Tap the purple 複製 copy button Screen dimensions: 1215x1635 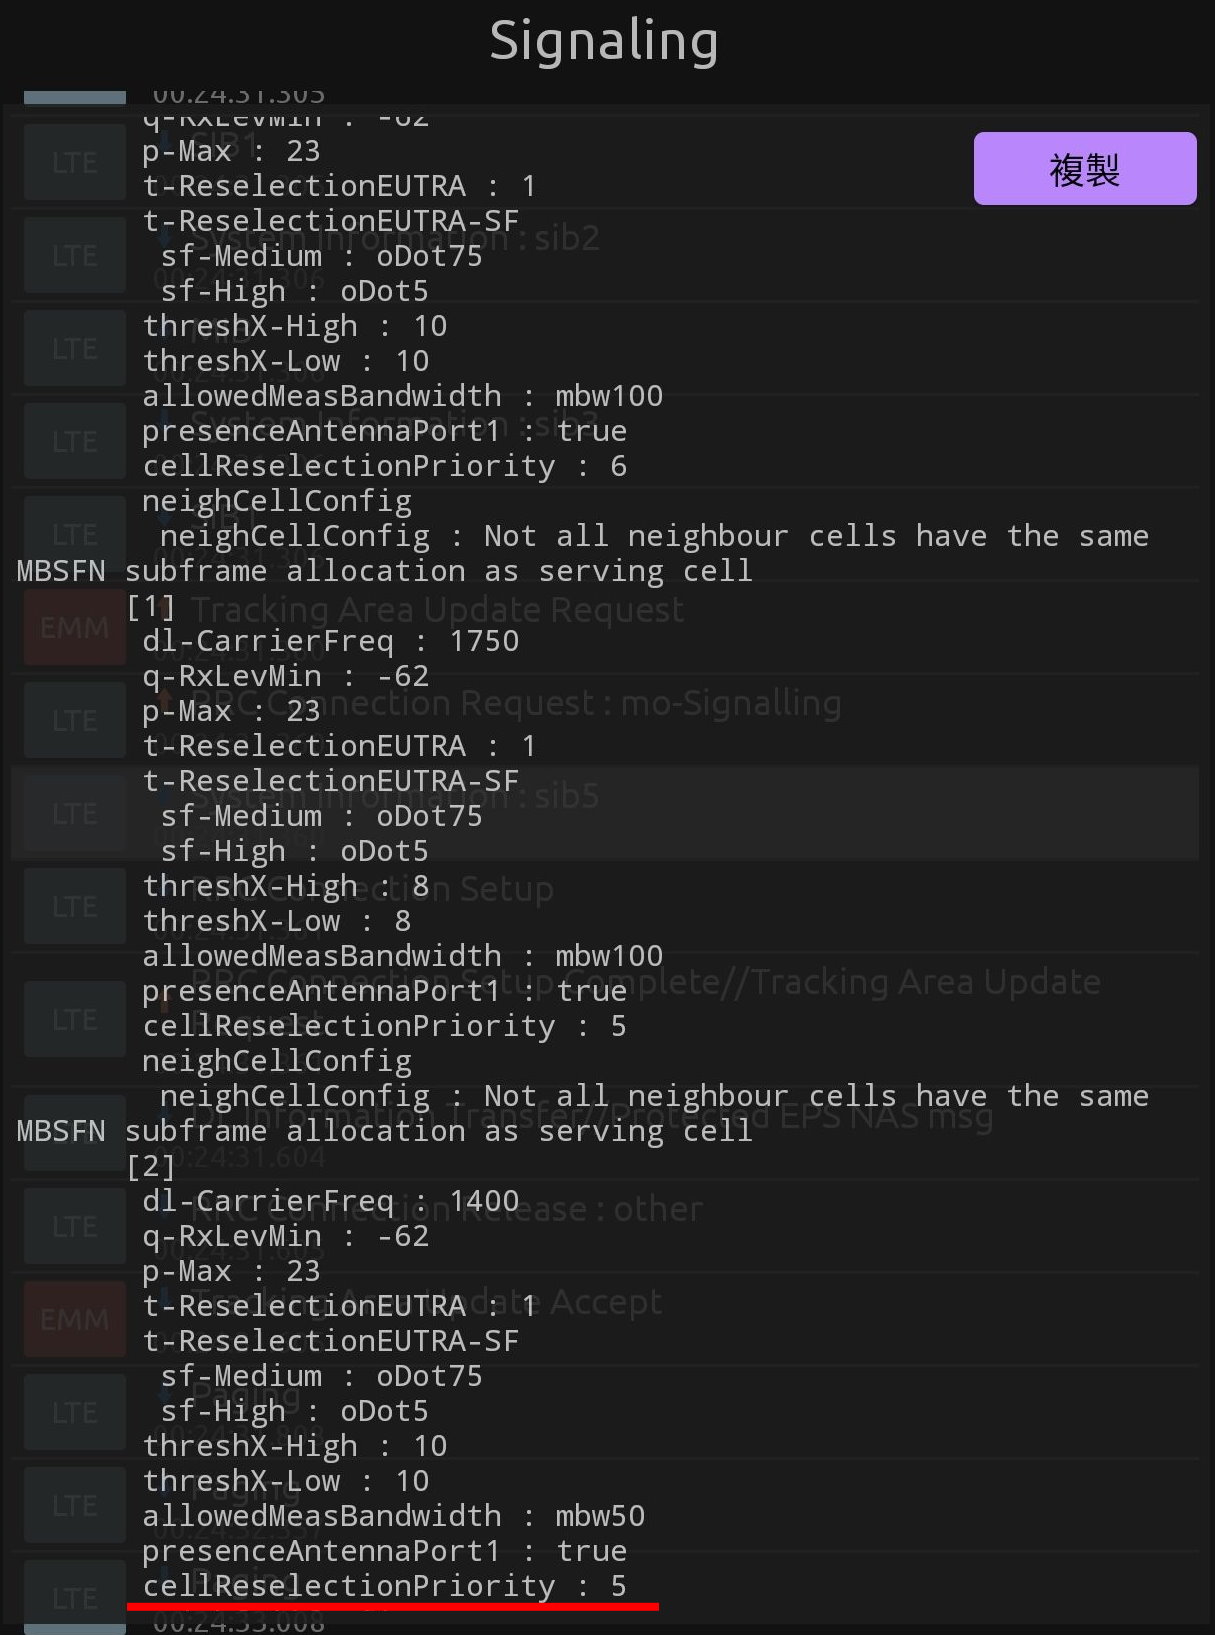[x=1084, y=169]
